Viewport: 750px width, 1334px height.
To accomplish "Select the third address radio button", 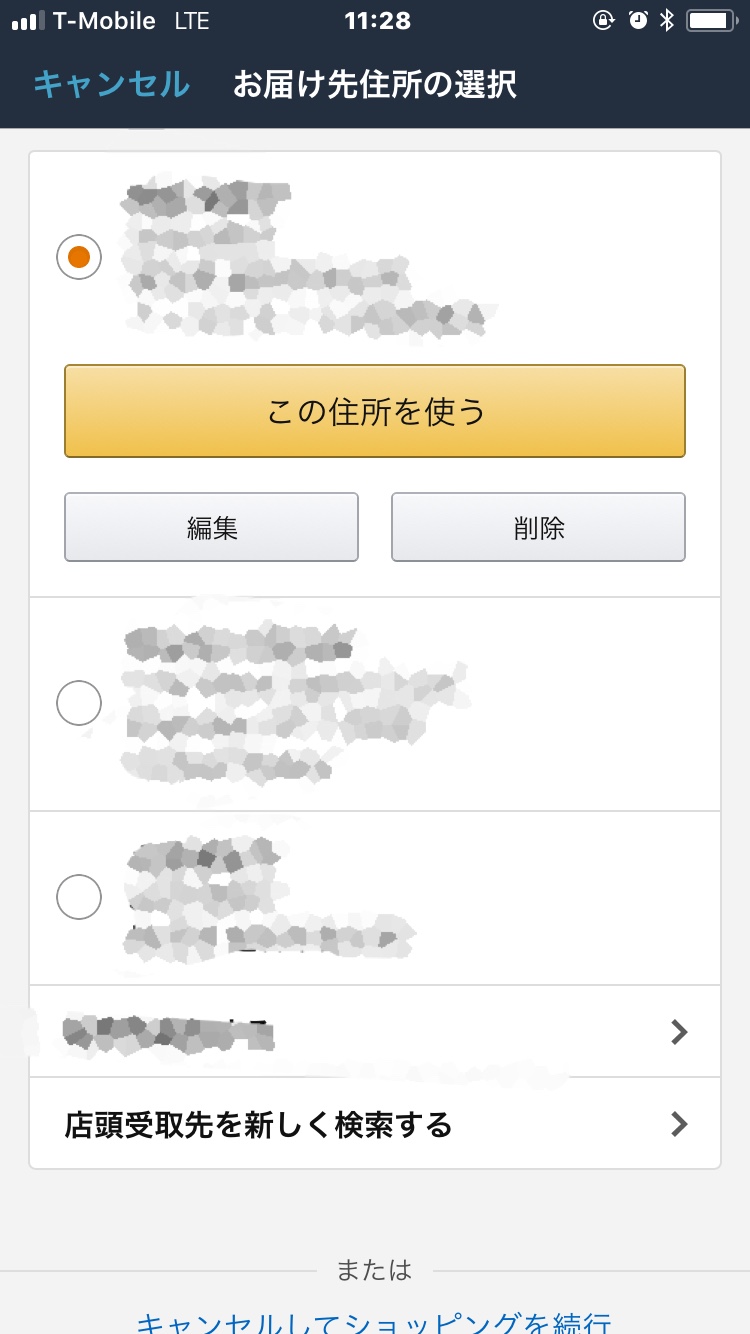I will tap(79, 897).
